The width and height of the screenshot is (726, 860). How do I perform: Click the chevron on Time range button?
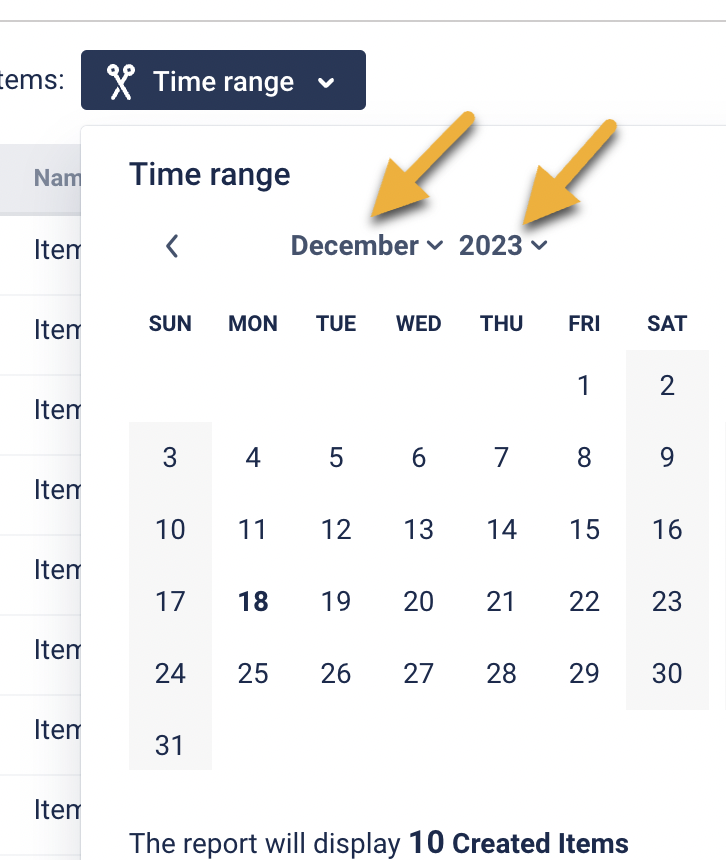(326, 82)
